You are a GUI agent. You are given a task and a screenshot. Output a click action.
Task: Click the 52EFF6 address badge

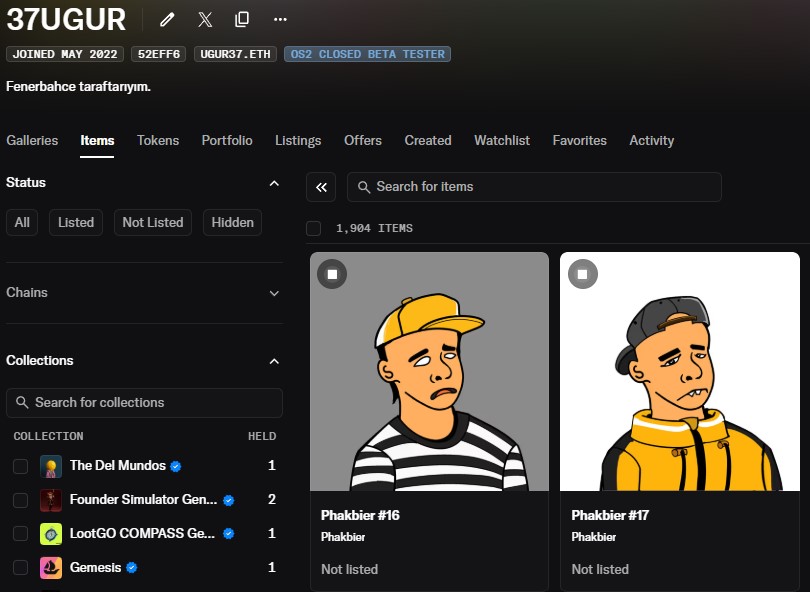click(x=159, y=54)
